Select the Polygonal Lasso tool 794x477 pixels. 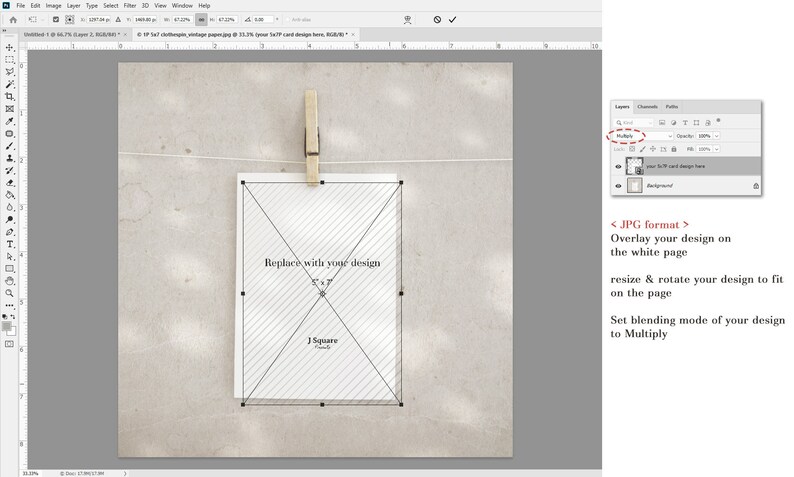pos(10,72)
